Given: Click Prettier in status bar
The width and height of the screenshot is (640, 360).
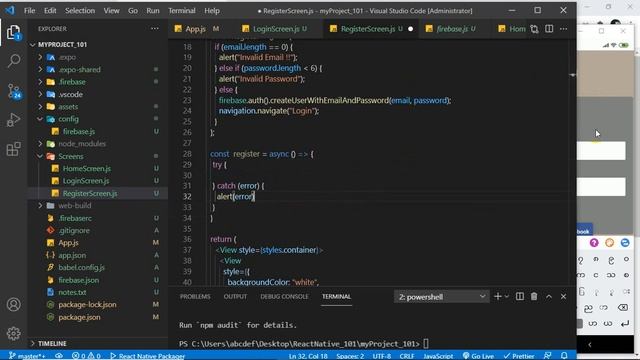Looking at the screenshot, I should [x=519, y=356].
